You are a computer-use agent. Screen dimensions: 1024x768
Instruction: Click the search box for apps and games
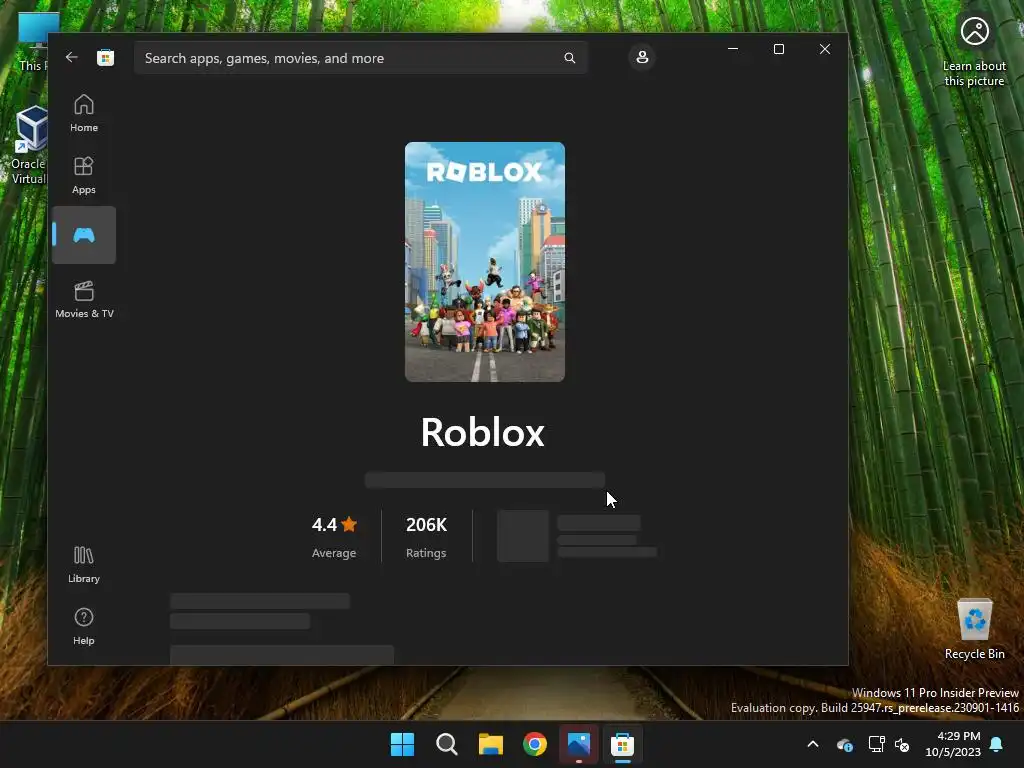[360, 58]
